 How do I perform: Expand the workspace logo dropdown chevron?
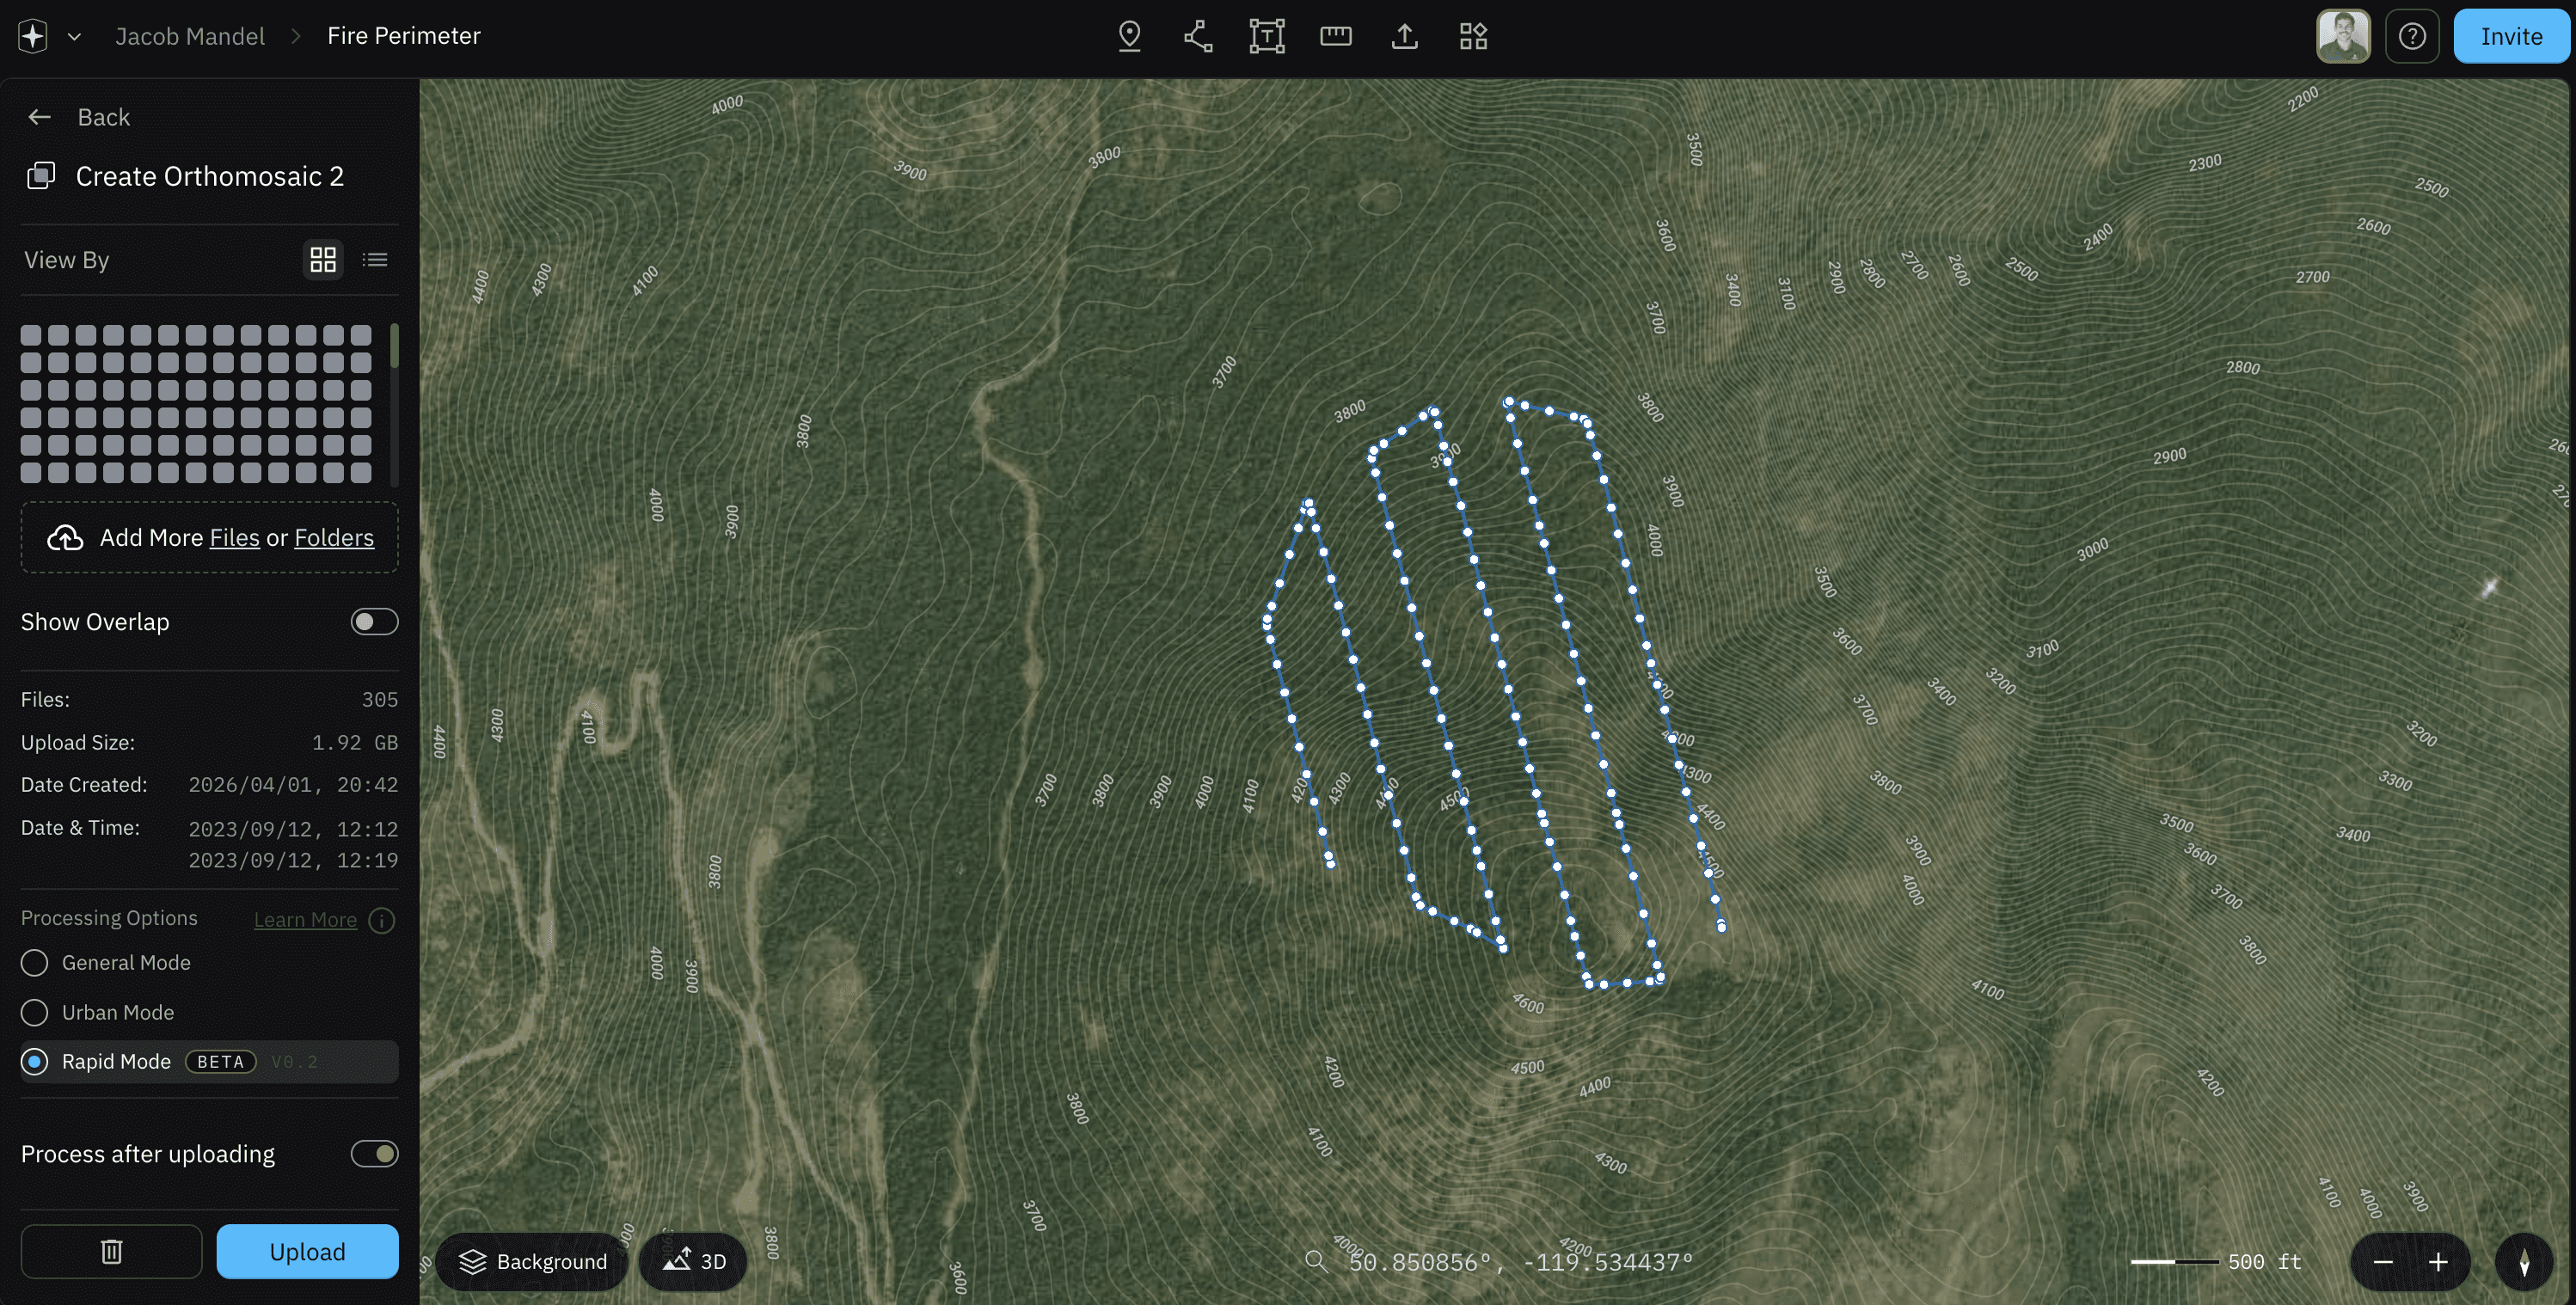(74, 36)
